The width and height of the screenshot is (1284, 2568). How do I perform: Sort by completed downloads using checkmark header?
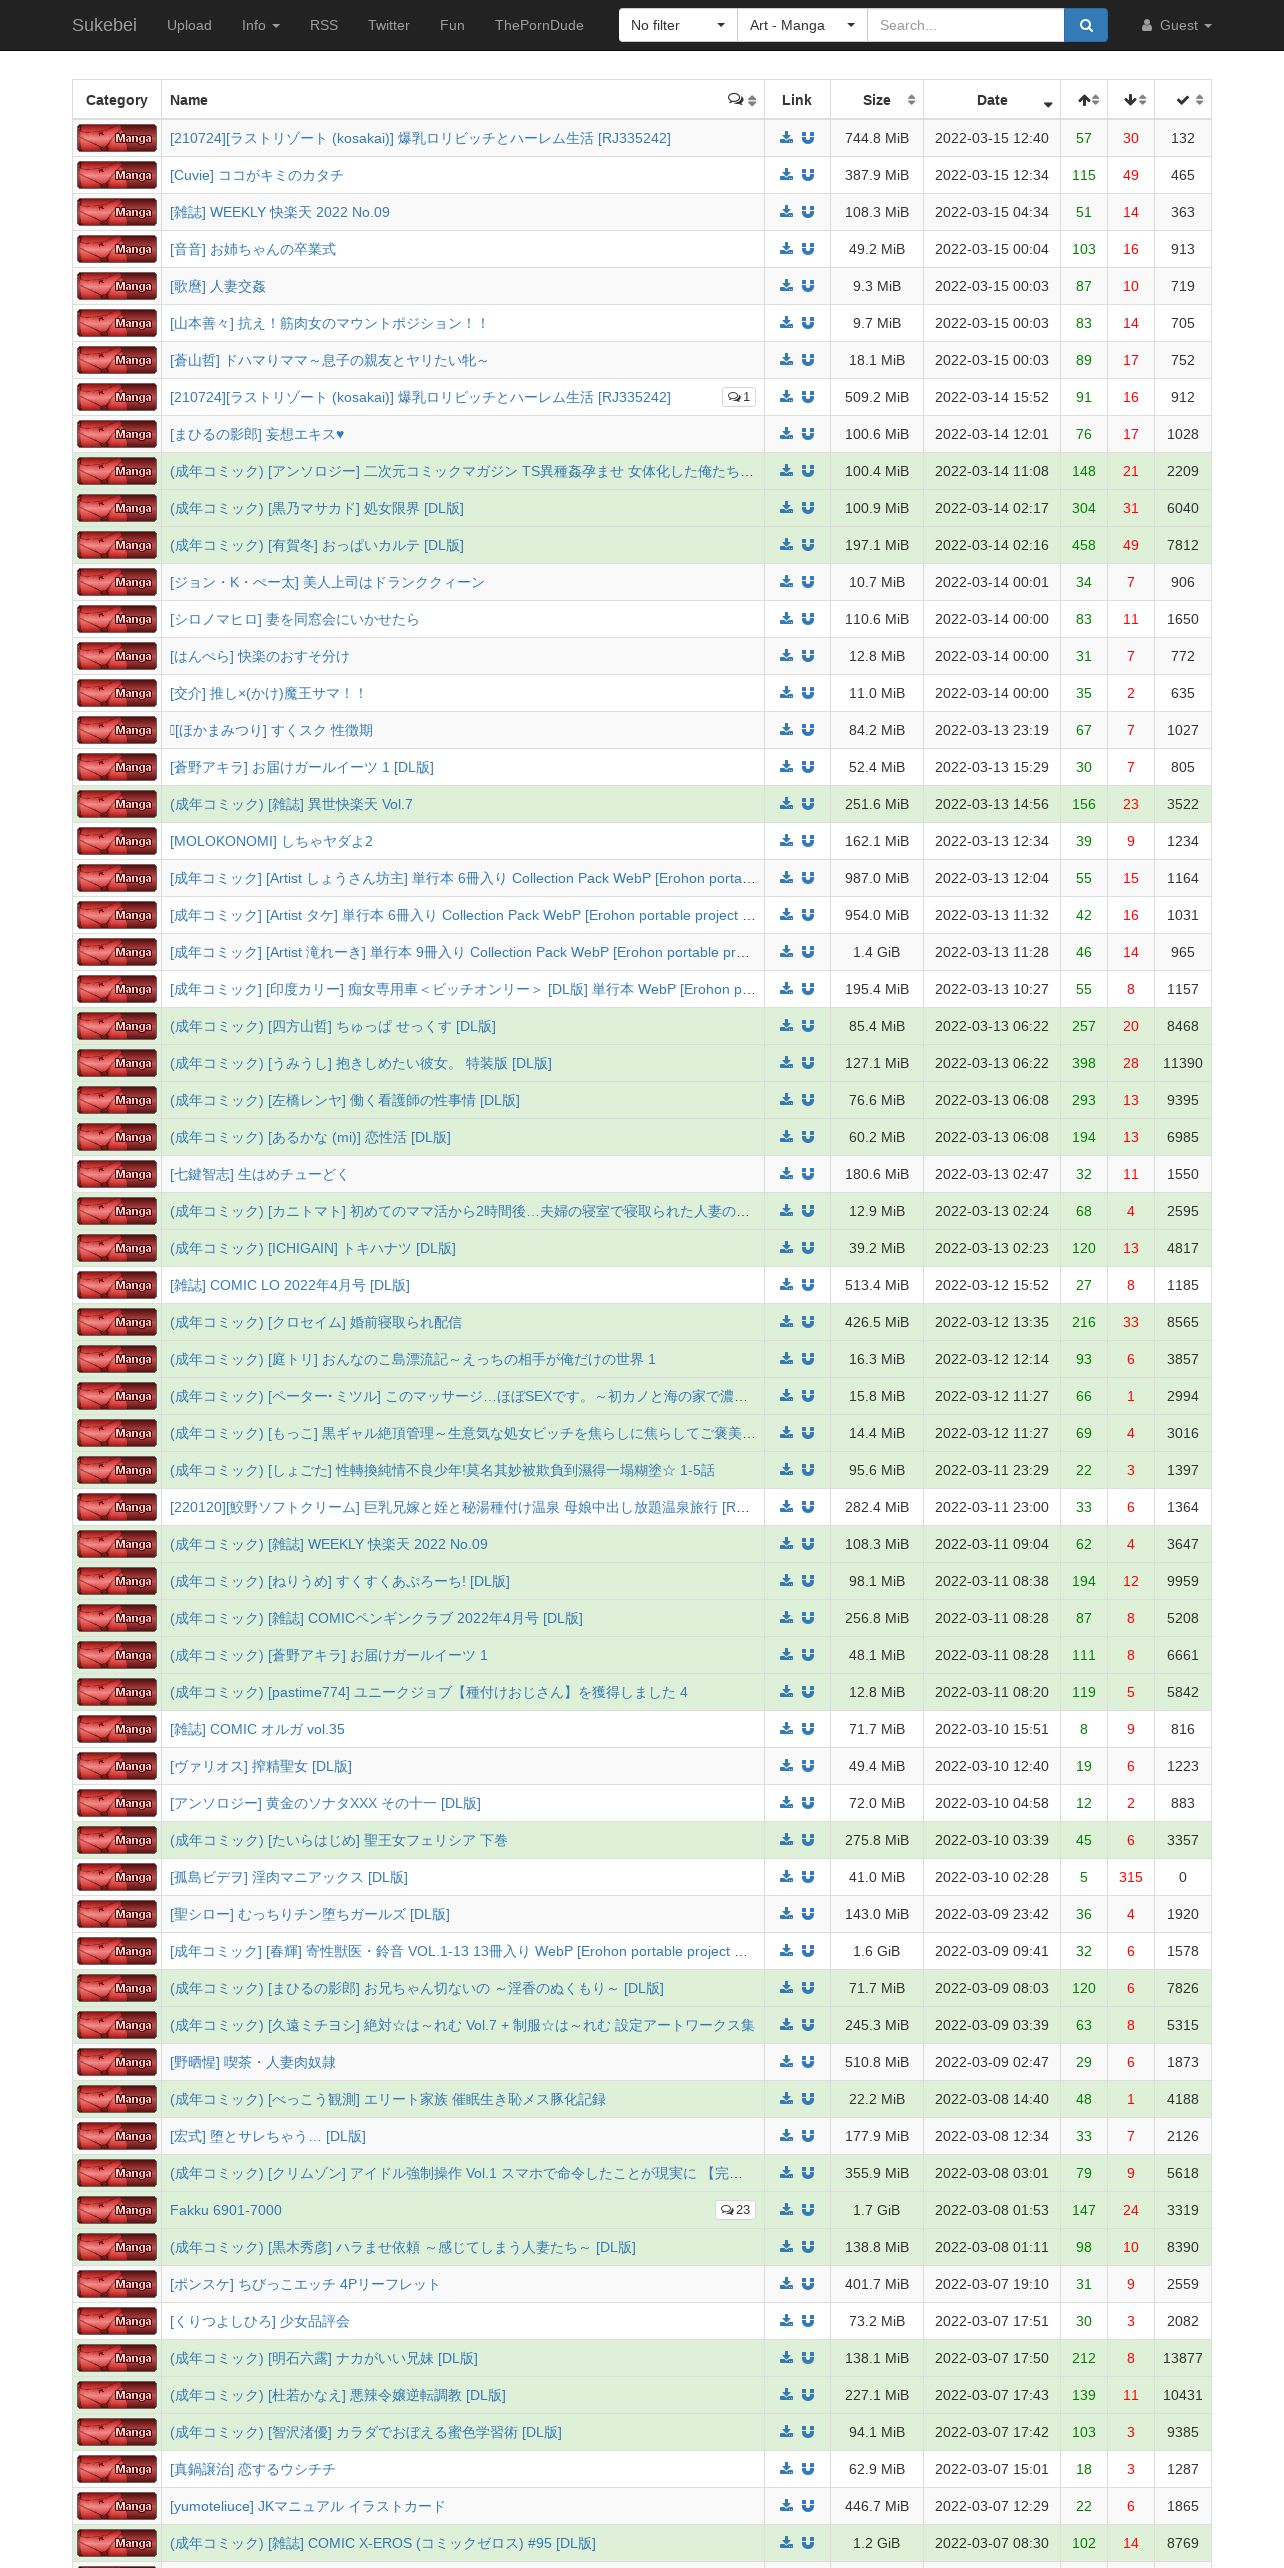tap(1183, 100)
